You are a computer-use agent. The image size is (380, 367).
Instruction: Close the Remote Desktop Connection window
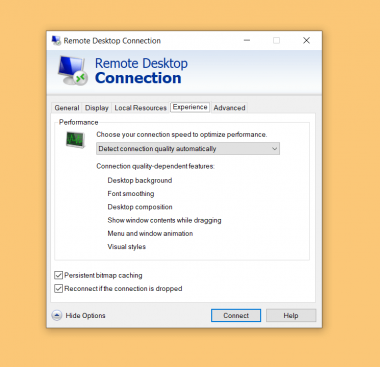[306, 40]
